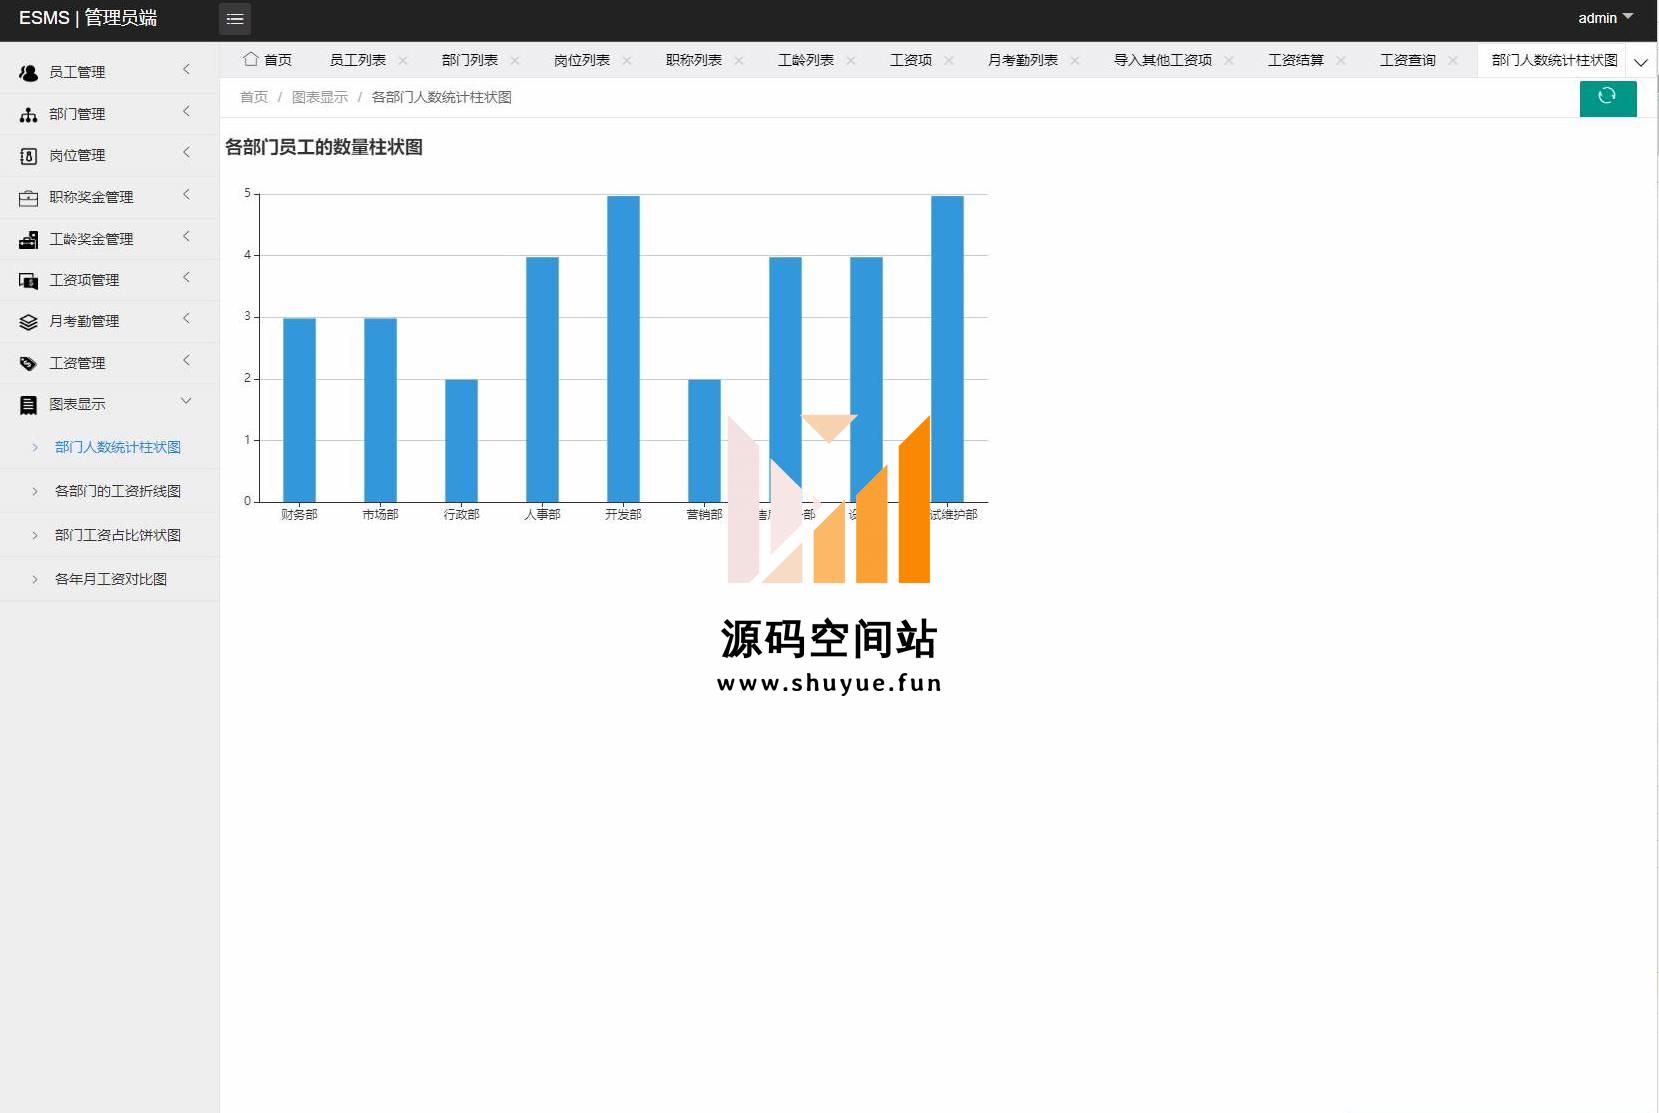Close the 员工列表 tab
The height and width of the screenshot is (1113, 1659).
(x=403, y=60)
